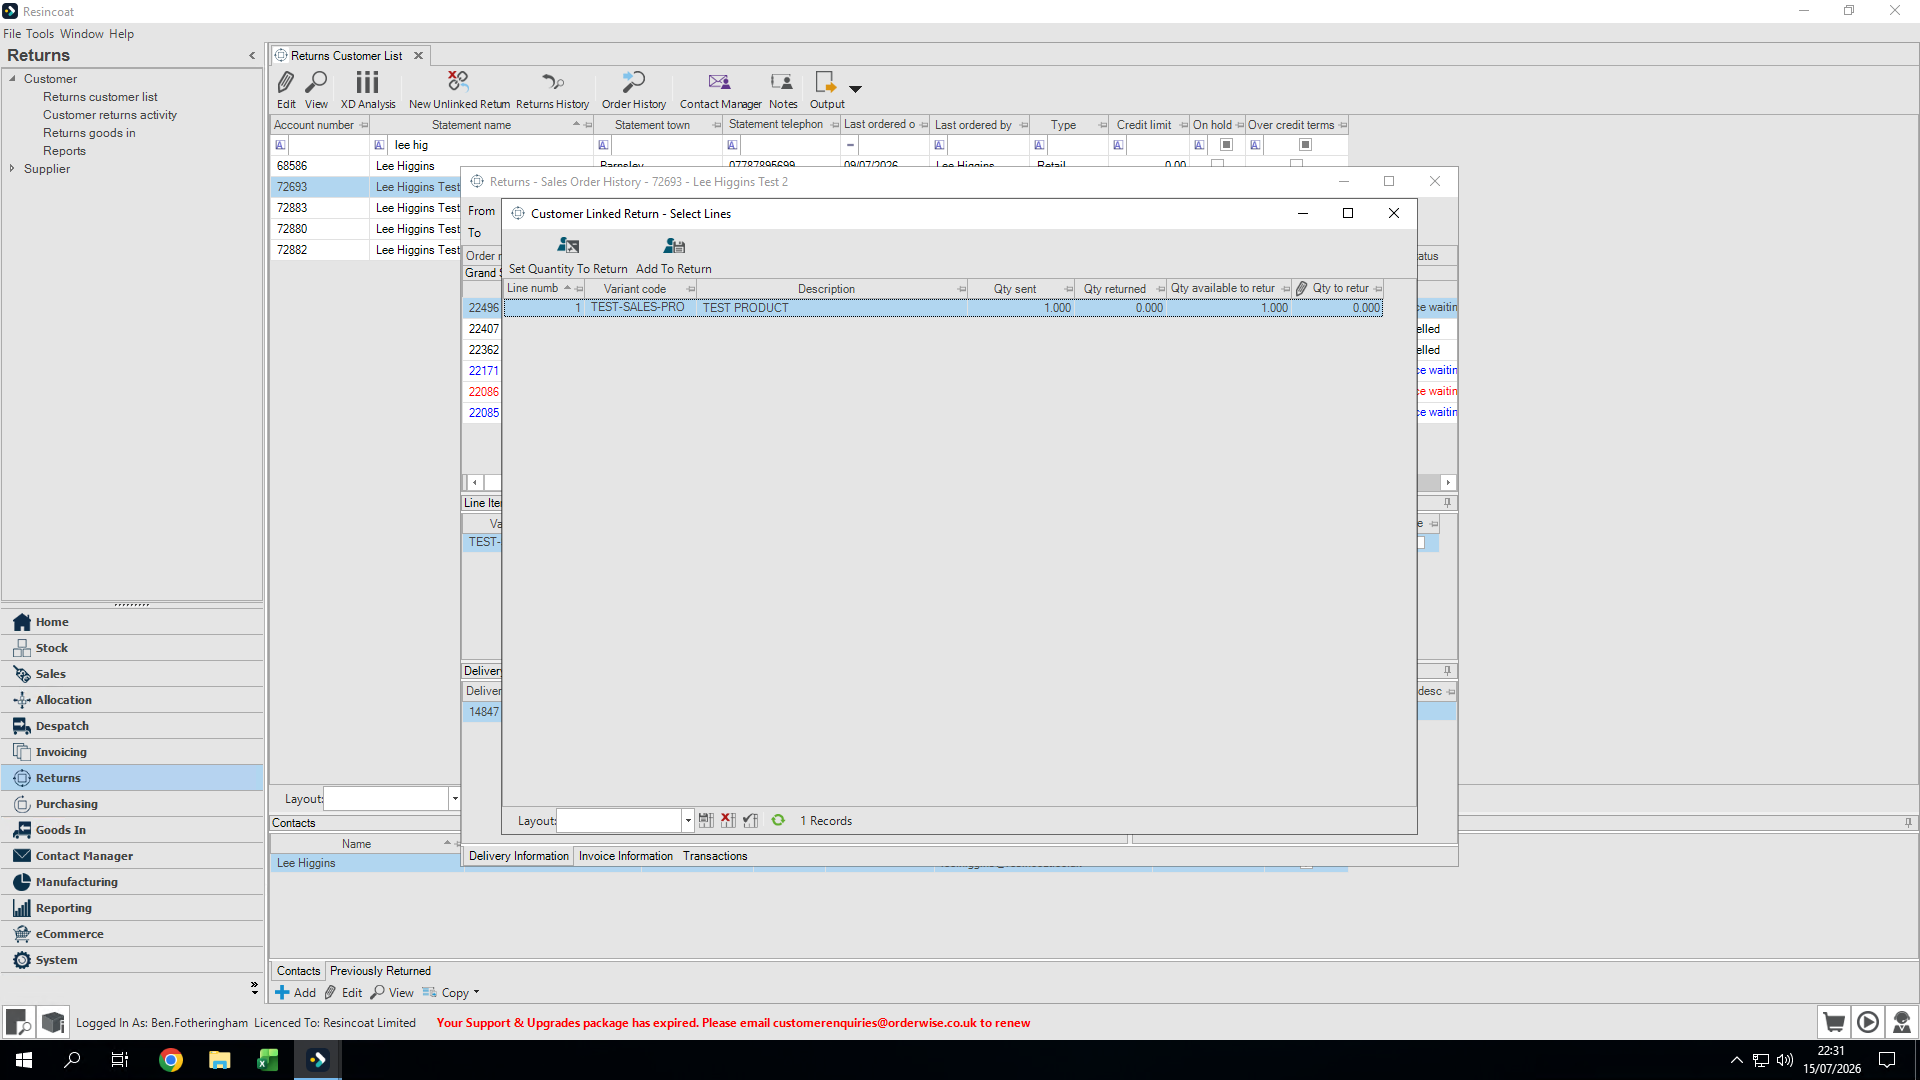
Task: Open the Help menu
Action: point(121,34)
